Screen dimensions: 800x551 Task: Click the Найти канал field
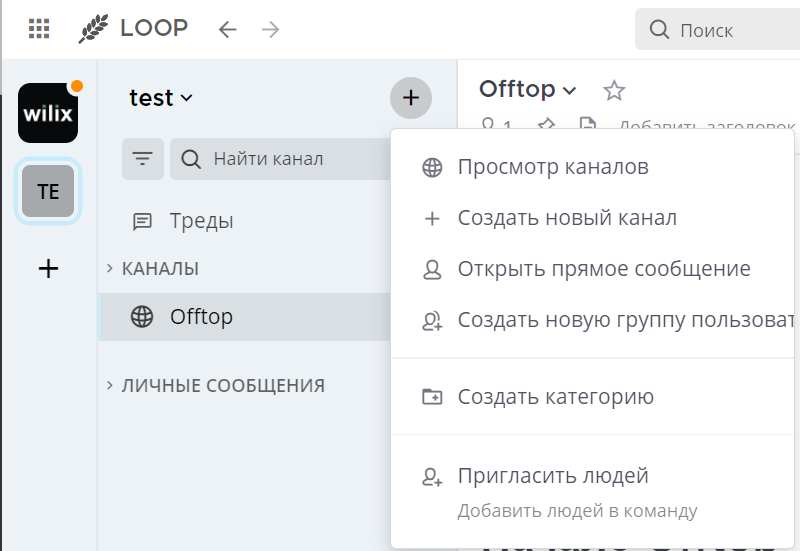281,159
